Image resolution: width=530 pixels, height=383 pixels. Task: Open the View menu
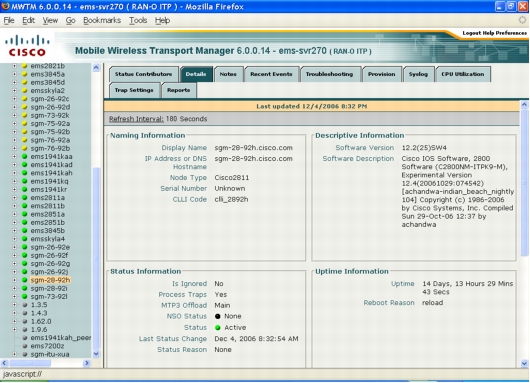(x=50, y=21)
